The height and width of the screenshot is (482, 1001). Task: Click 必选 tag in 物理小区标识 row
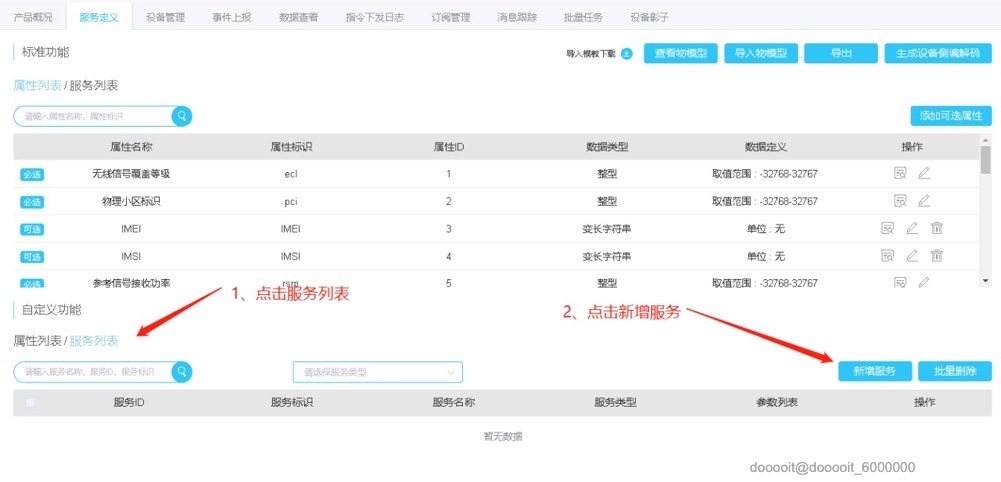tap(31, 202)
